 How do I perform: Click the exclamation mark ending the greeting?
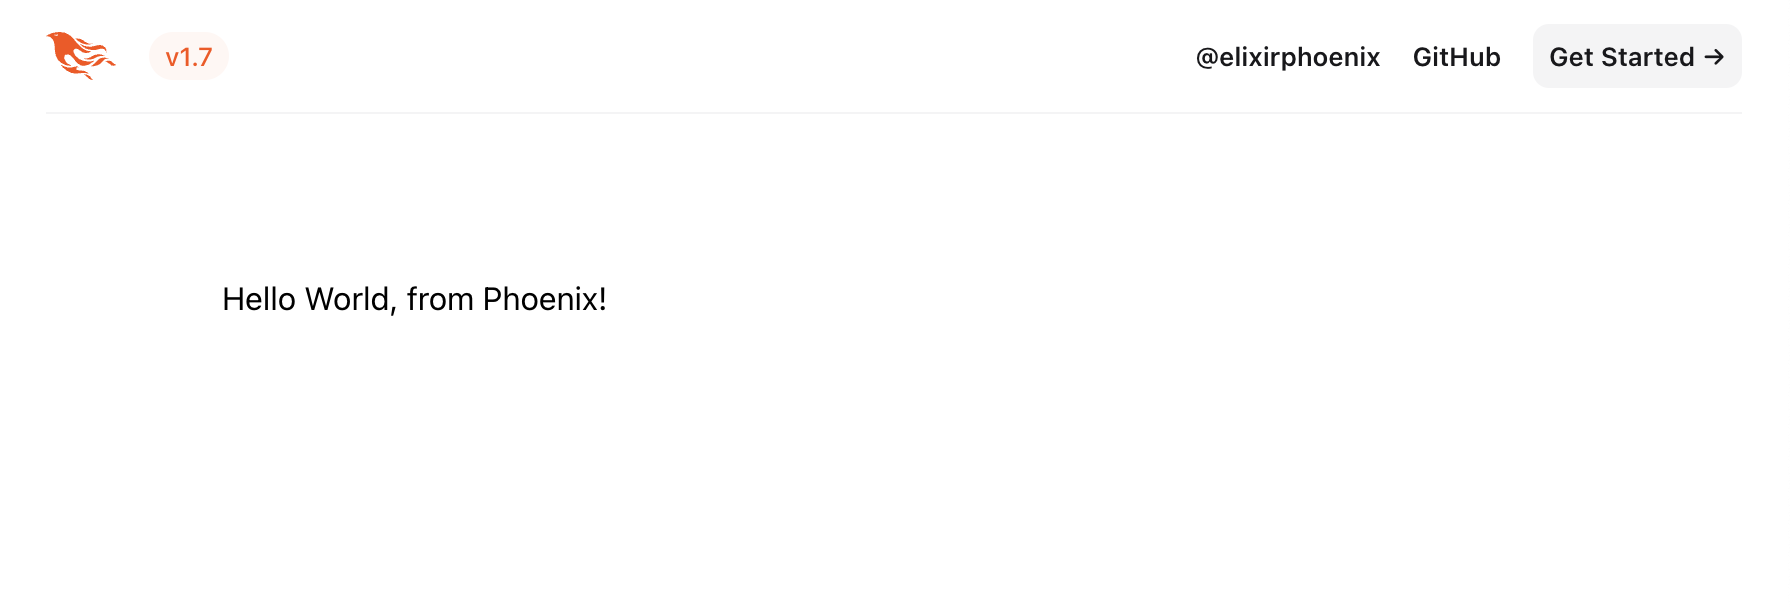coord(603,299)
